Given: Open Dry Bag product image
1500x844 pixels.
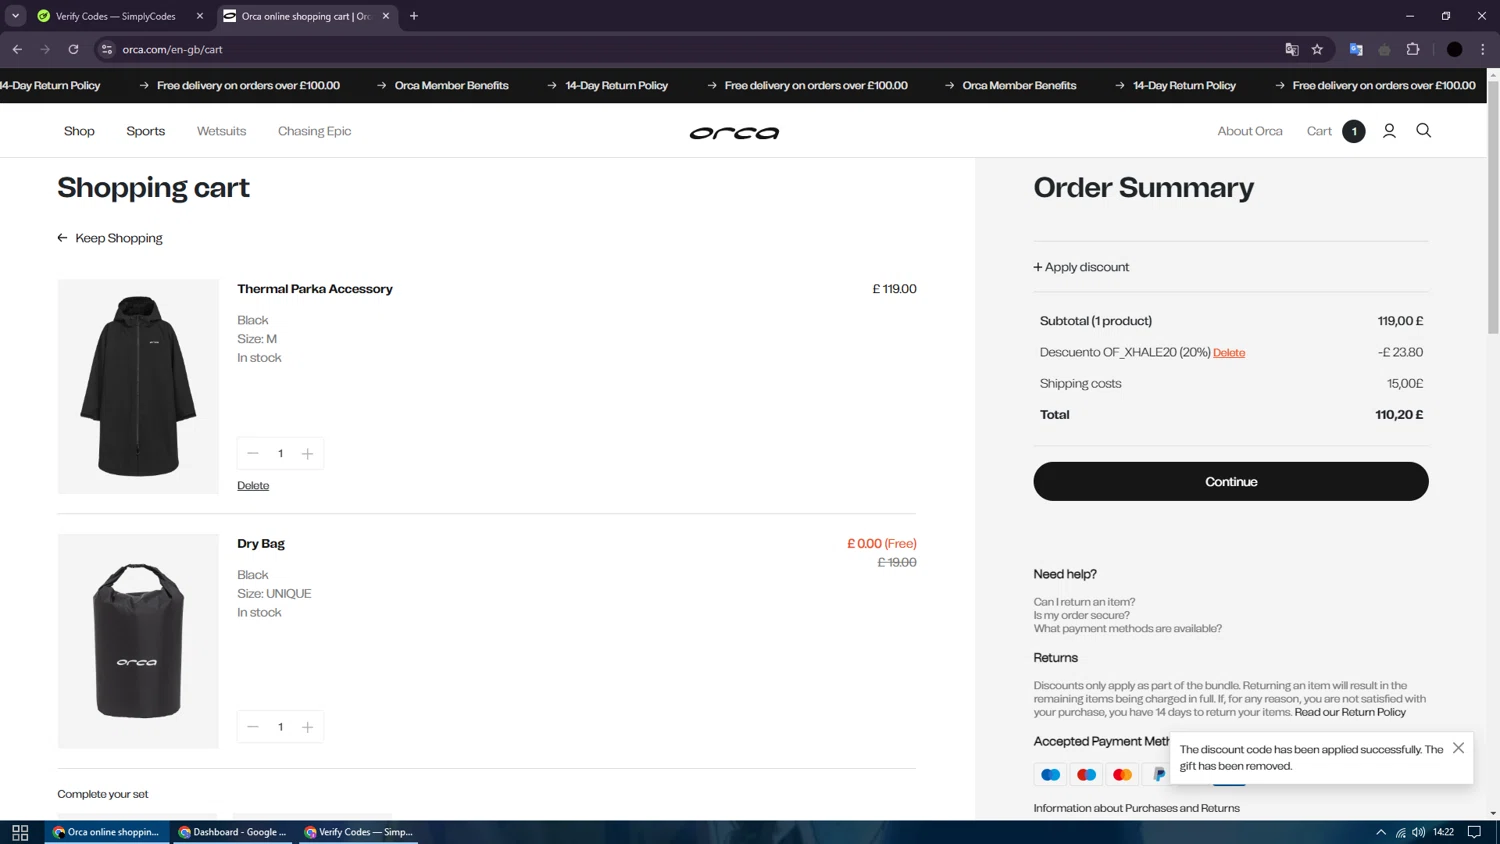Looking at the screenshot, I should (138, 641).
